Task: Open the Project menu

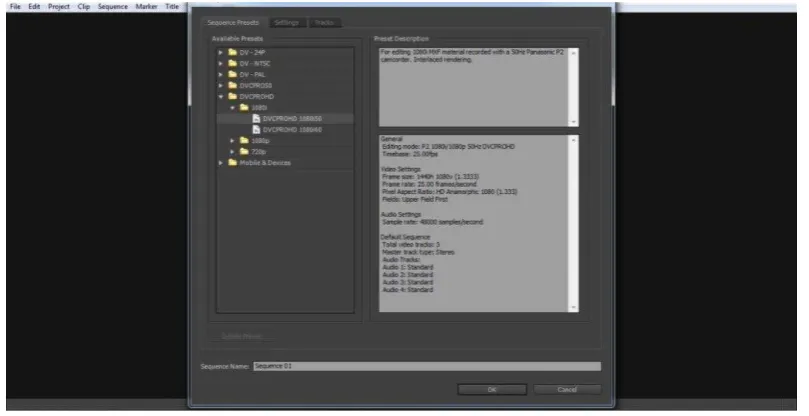Action: coord(59,7)
